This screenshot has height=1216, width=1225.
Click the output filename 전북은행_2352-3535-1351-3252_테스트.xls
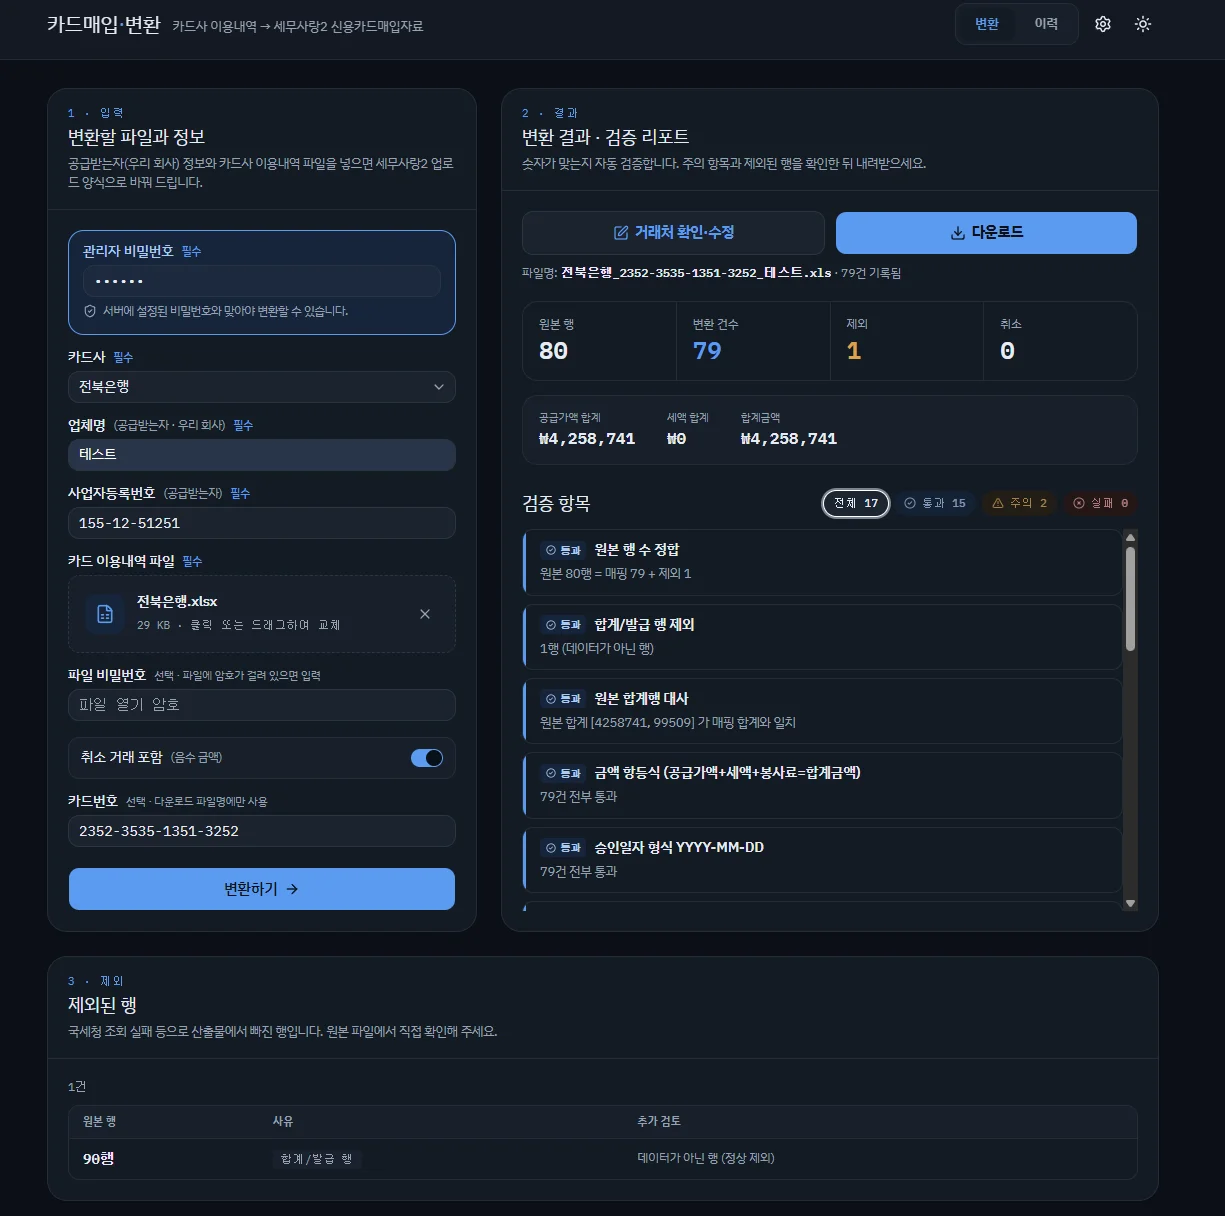(x=696, y=273)
